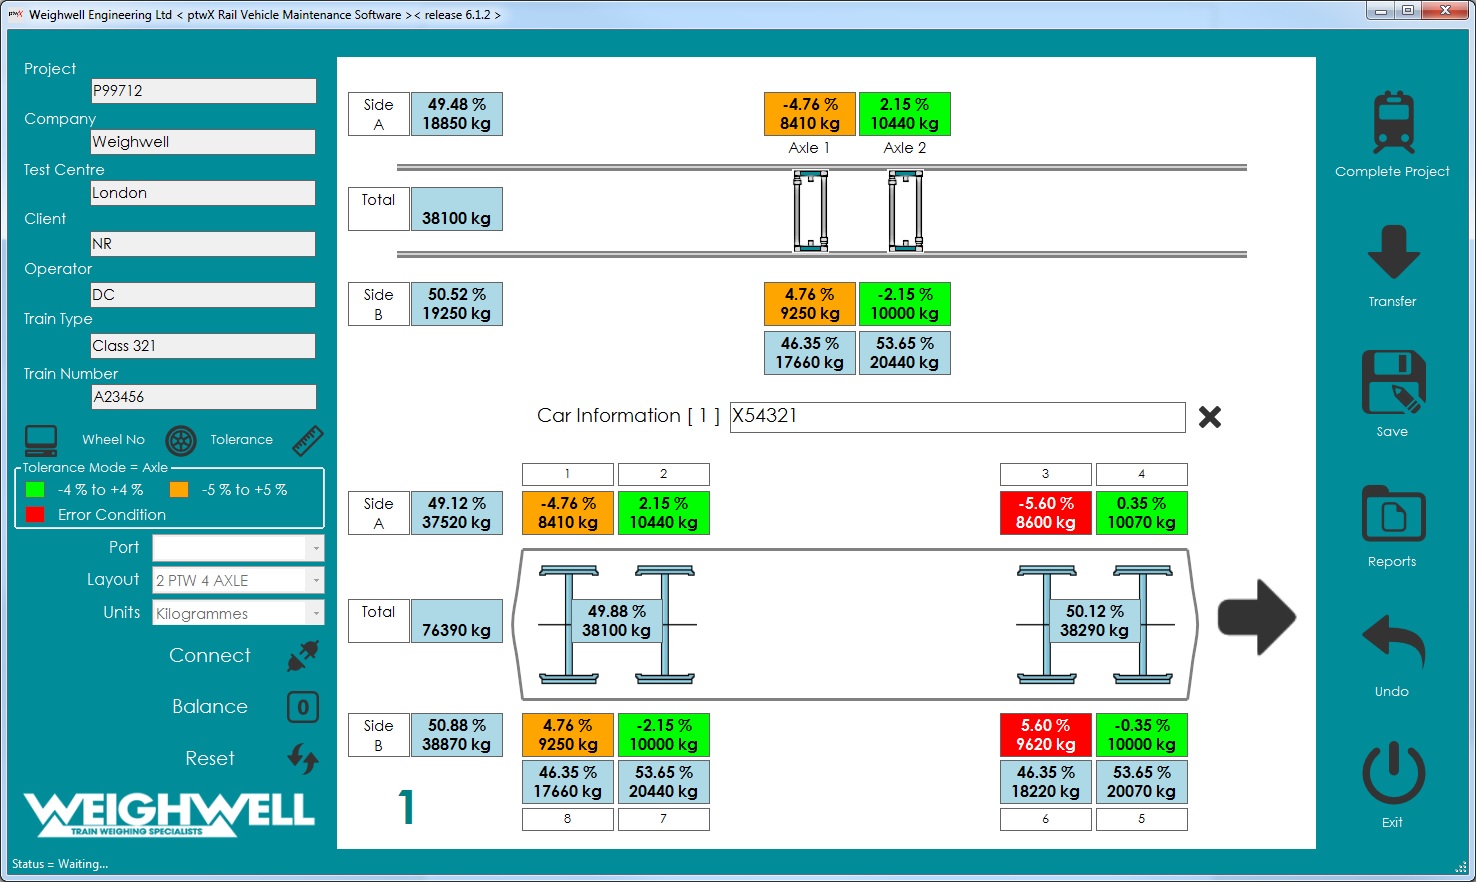Open the Reports folder icon
The image size is (1476, 882).
(x=1393, y=513)
